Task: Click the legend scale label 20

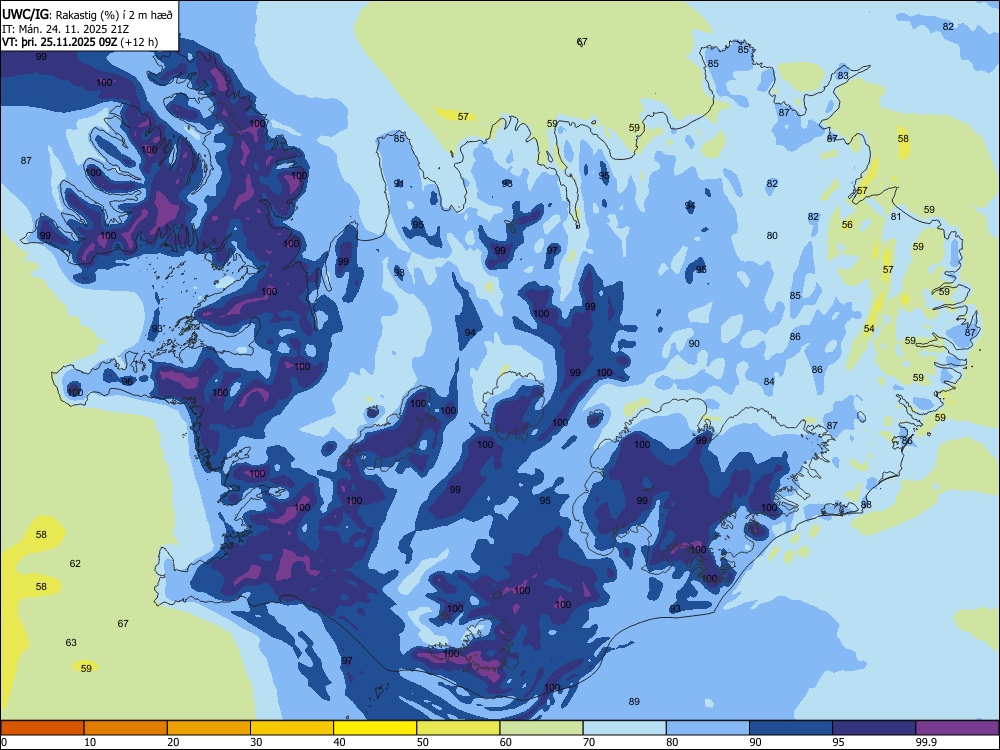Action: click(x=173, y=742)
